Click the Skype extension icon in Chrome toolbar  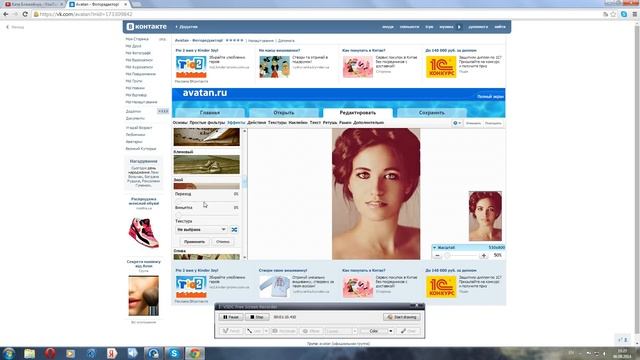[624, 14]
